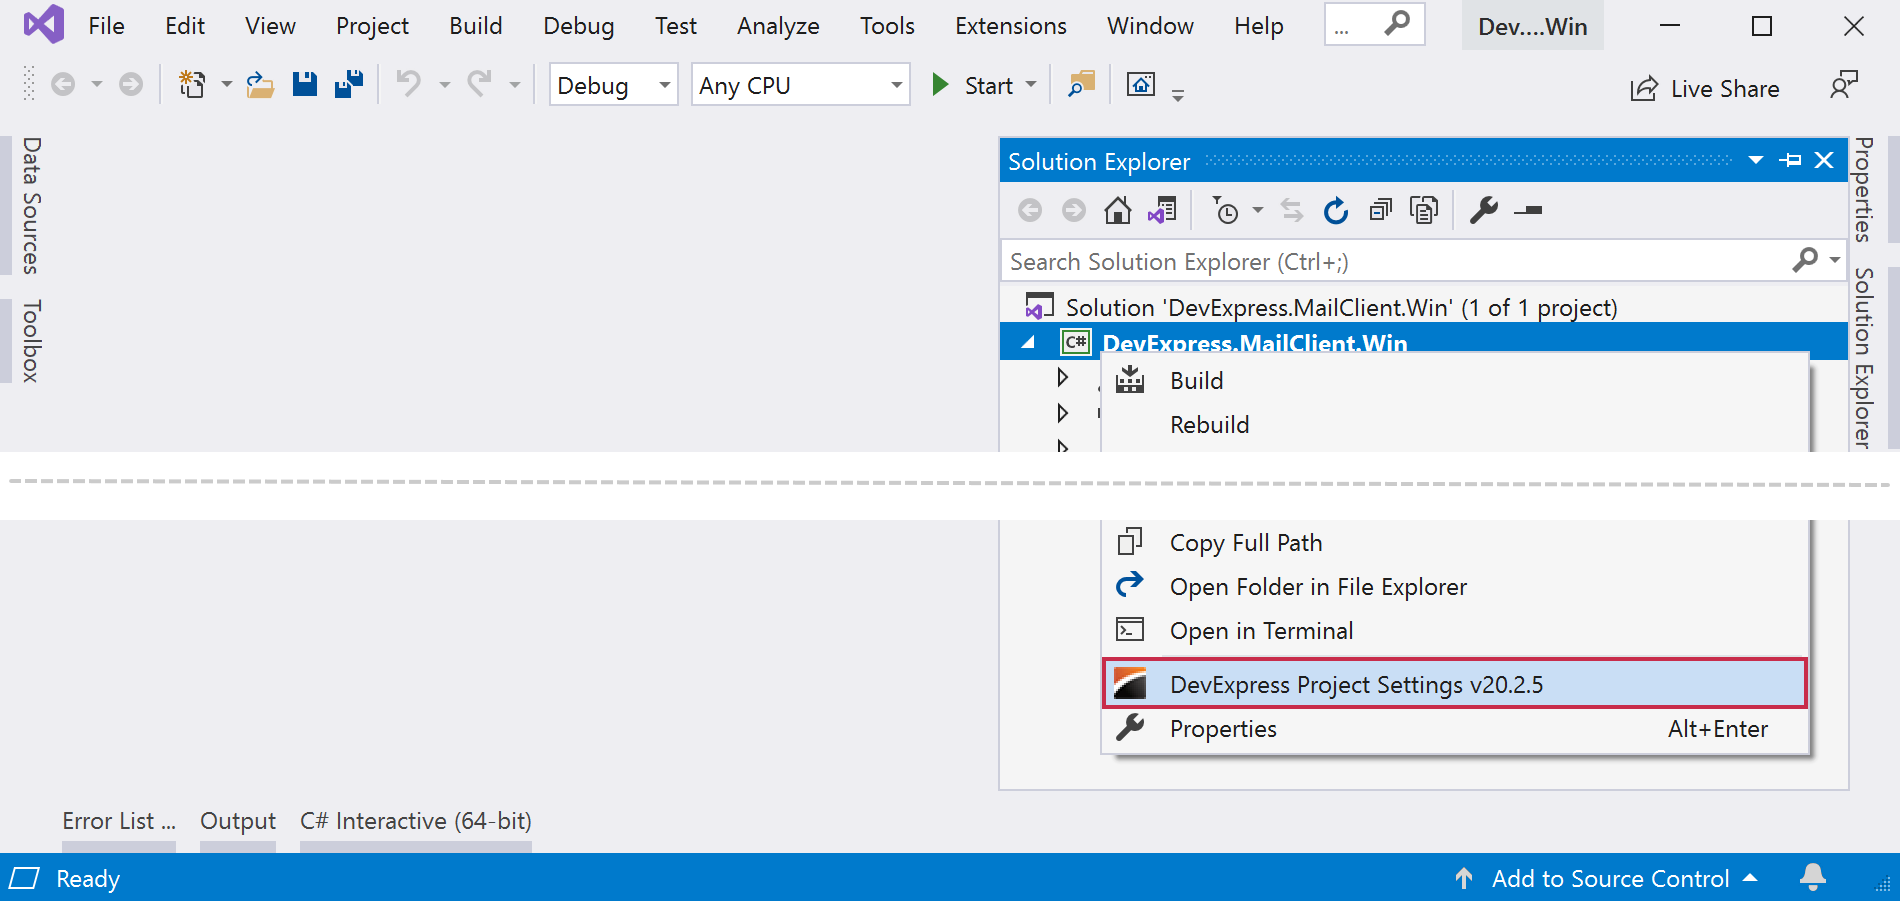The image size is (1900, 901).
Task: Click the Save All toolbar icon
Action: point(349,85)
